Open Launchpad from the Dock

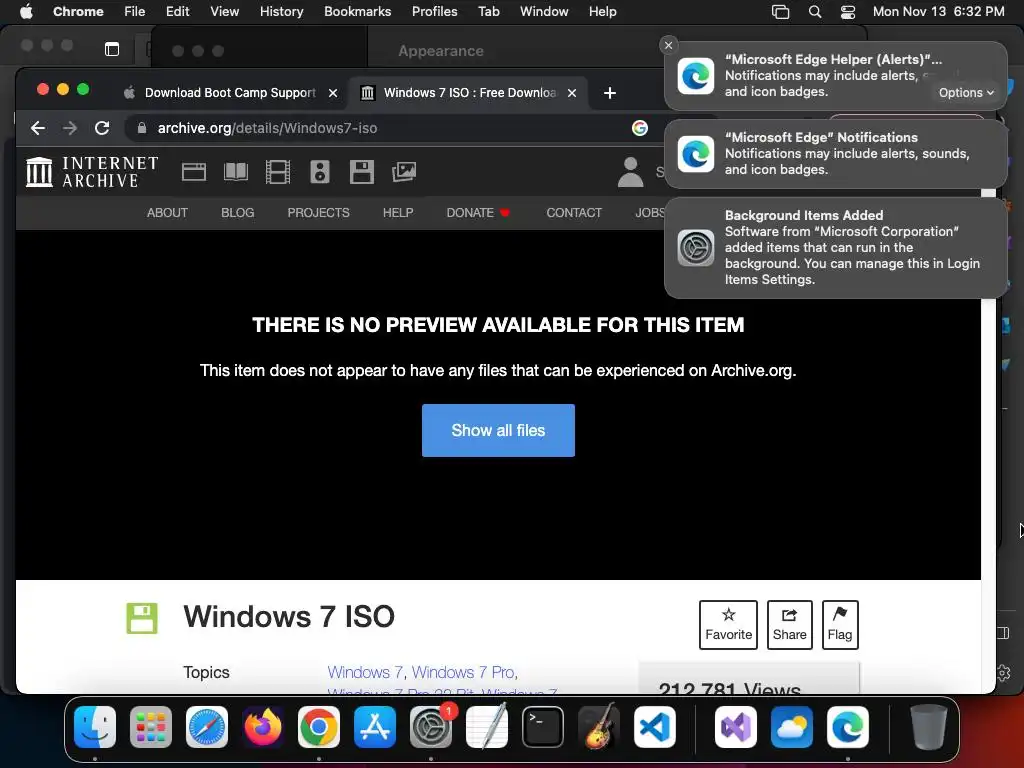(151, 727)
